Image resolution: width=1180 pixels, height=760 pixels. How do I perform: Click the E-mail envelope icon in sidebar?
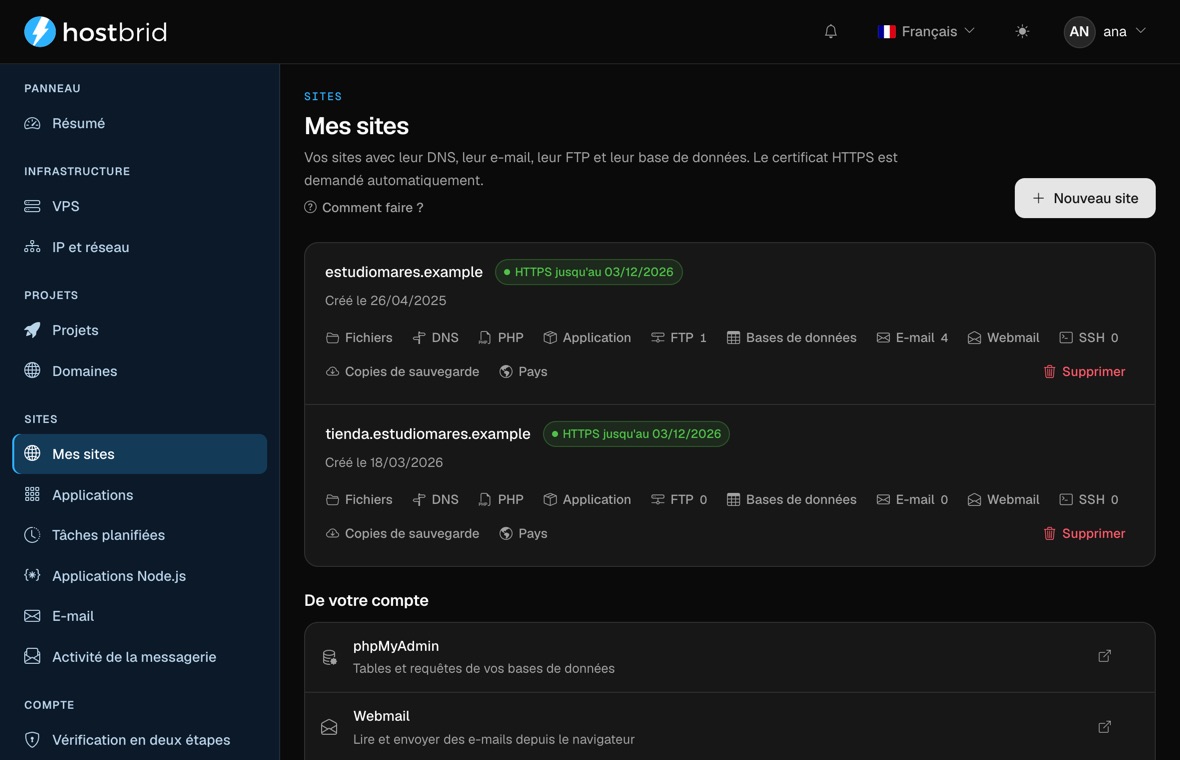click(32, 616)
